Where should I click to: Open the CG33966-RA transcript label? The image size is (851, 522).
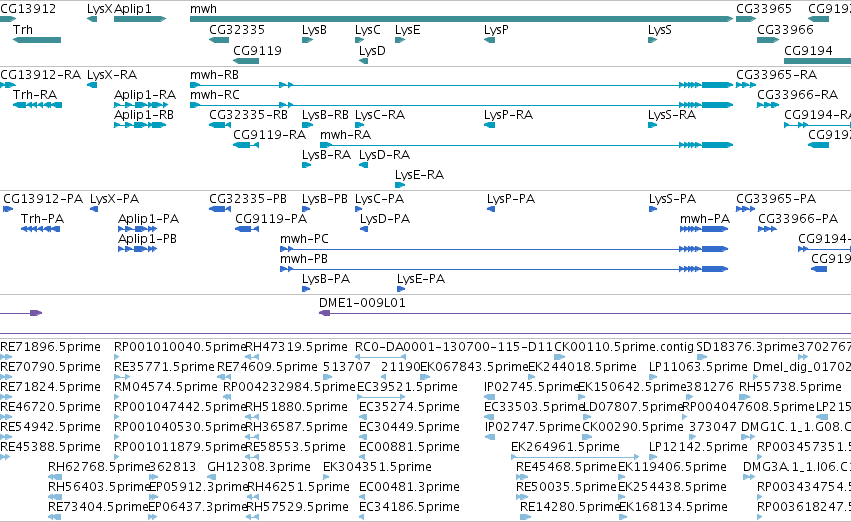pos(798,94)
